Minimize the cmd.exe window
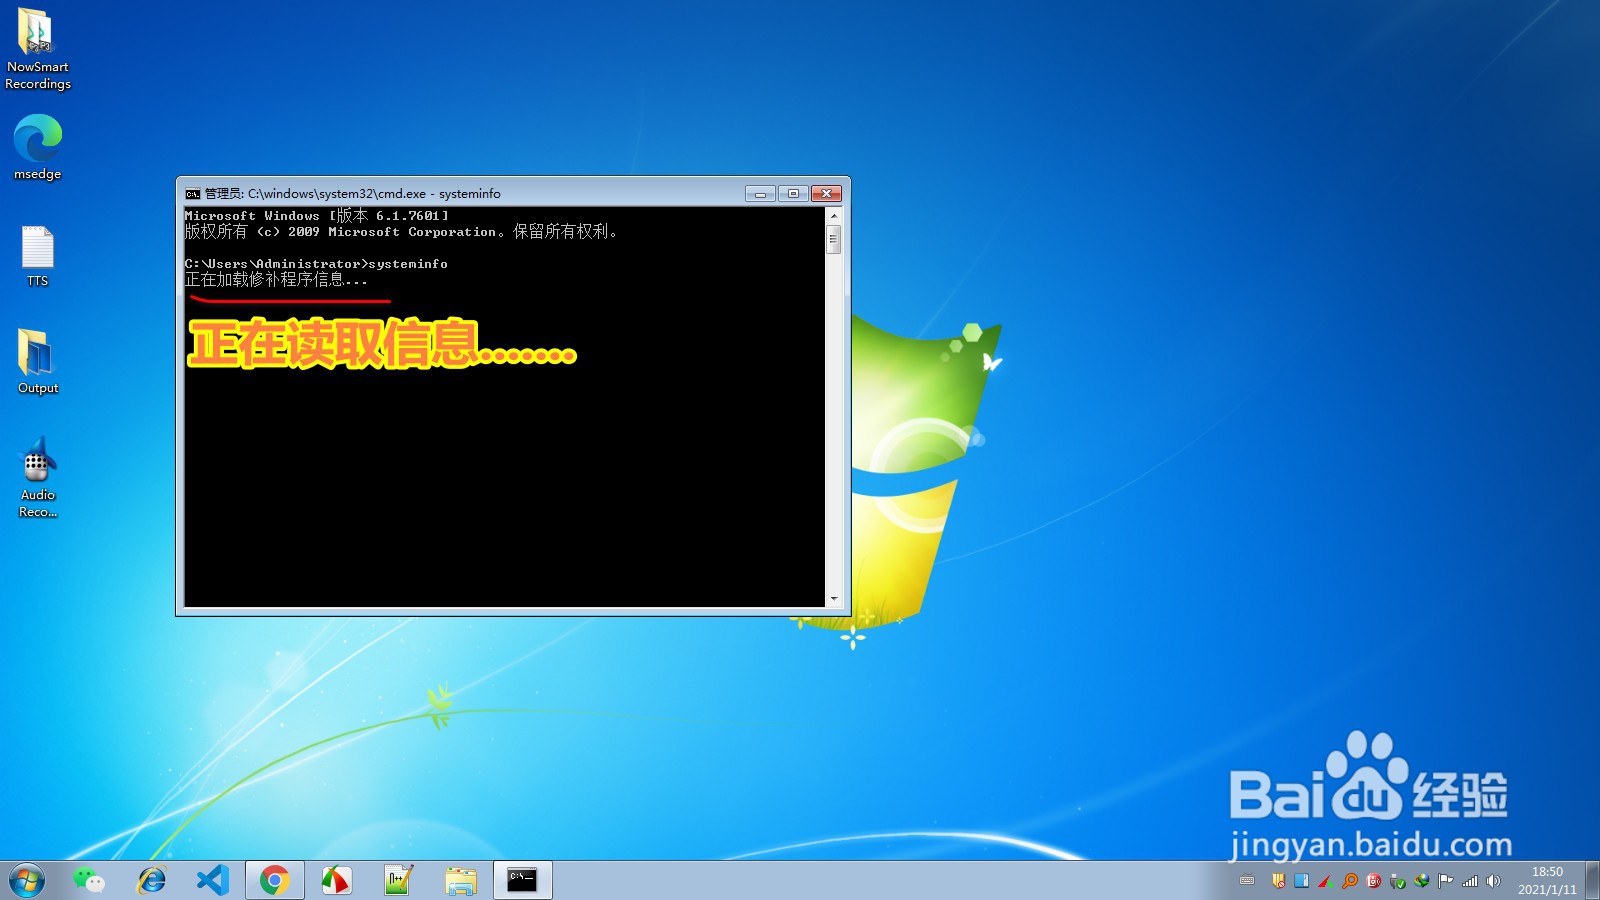The height and width of the screenshot is (900, 1600). point(760,193)
